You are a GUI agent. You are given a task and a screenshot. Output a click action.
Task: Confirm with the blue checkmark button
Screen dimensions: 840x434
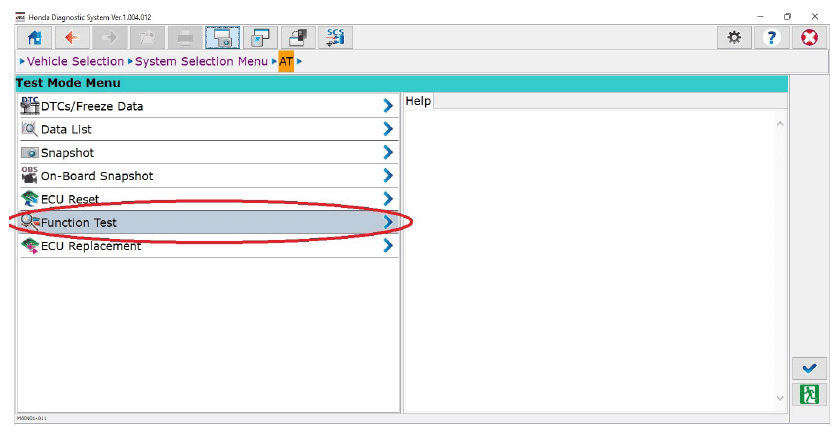809,367
